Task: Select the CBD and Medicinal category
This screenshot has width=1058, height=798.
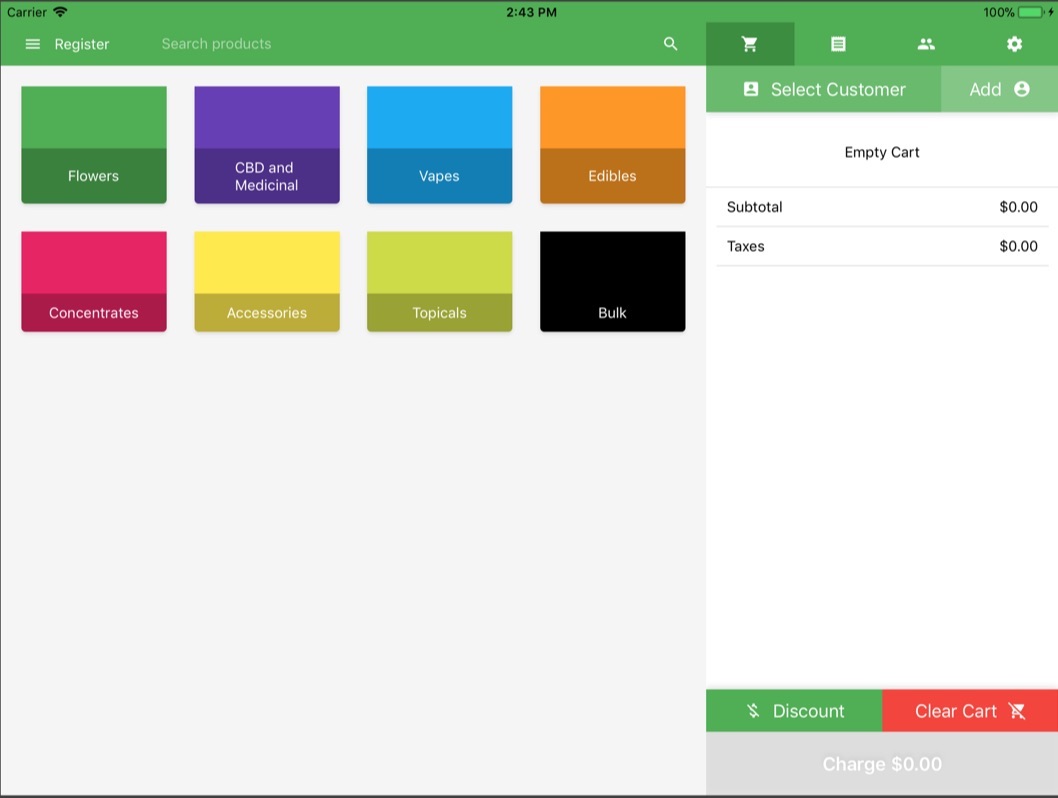Action: tap(267, 145)
